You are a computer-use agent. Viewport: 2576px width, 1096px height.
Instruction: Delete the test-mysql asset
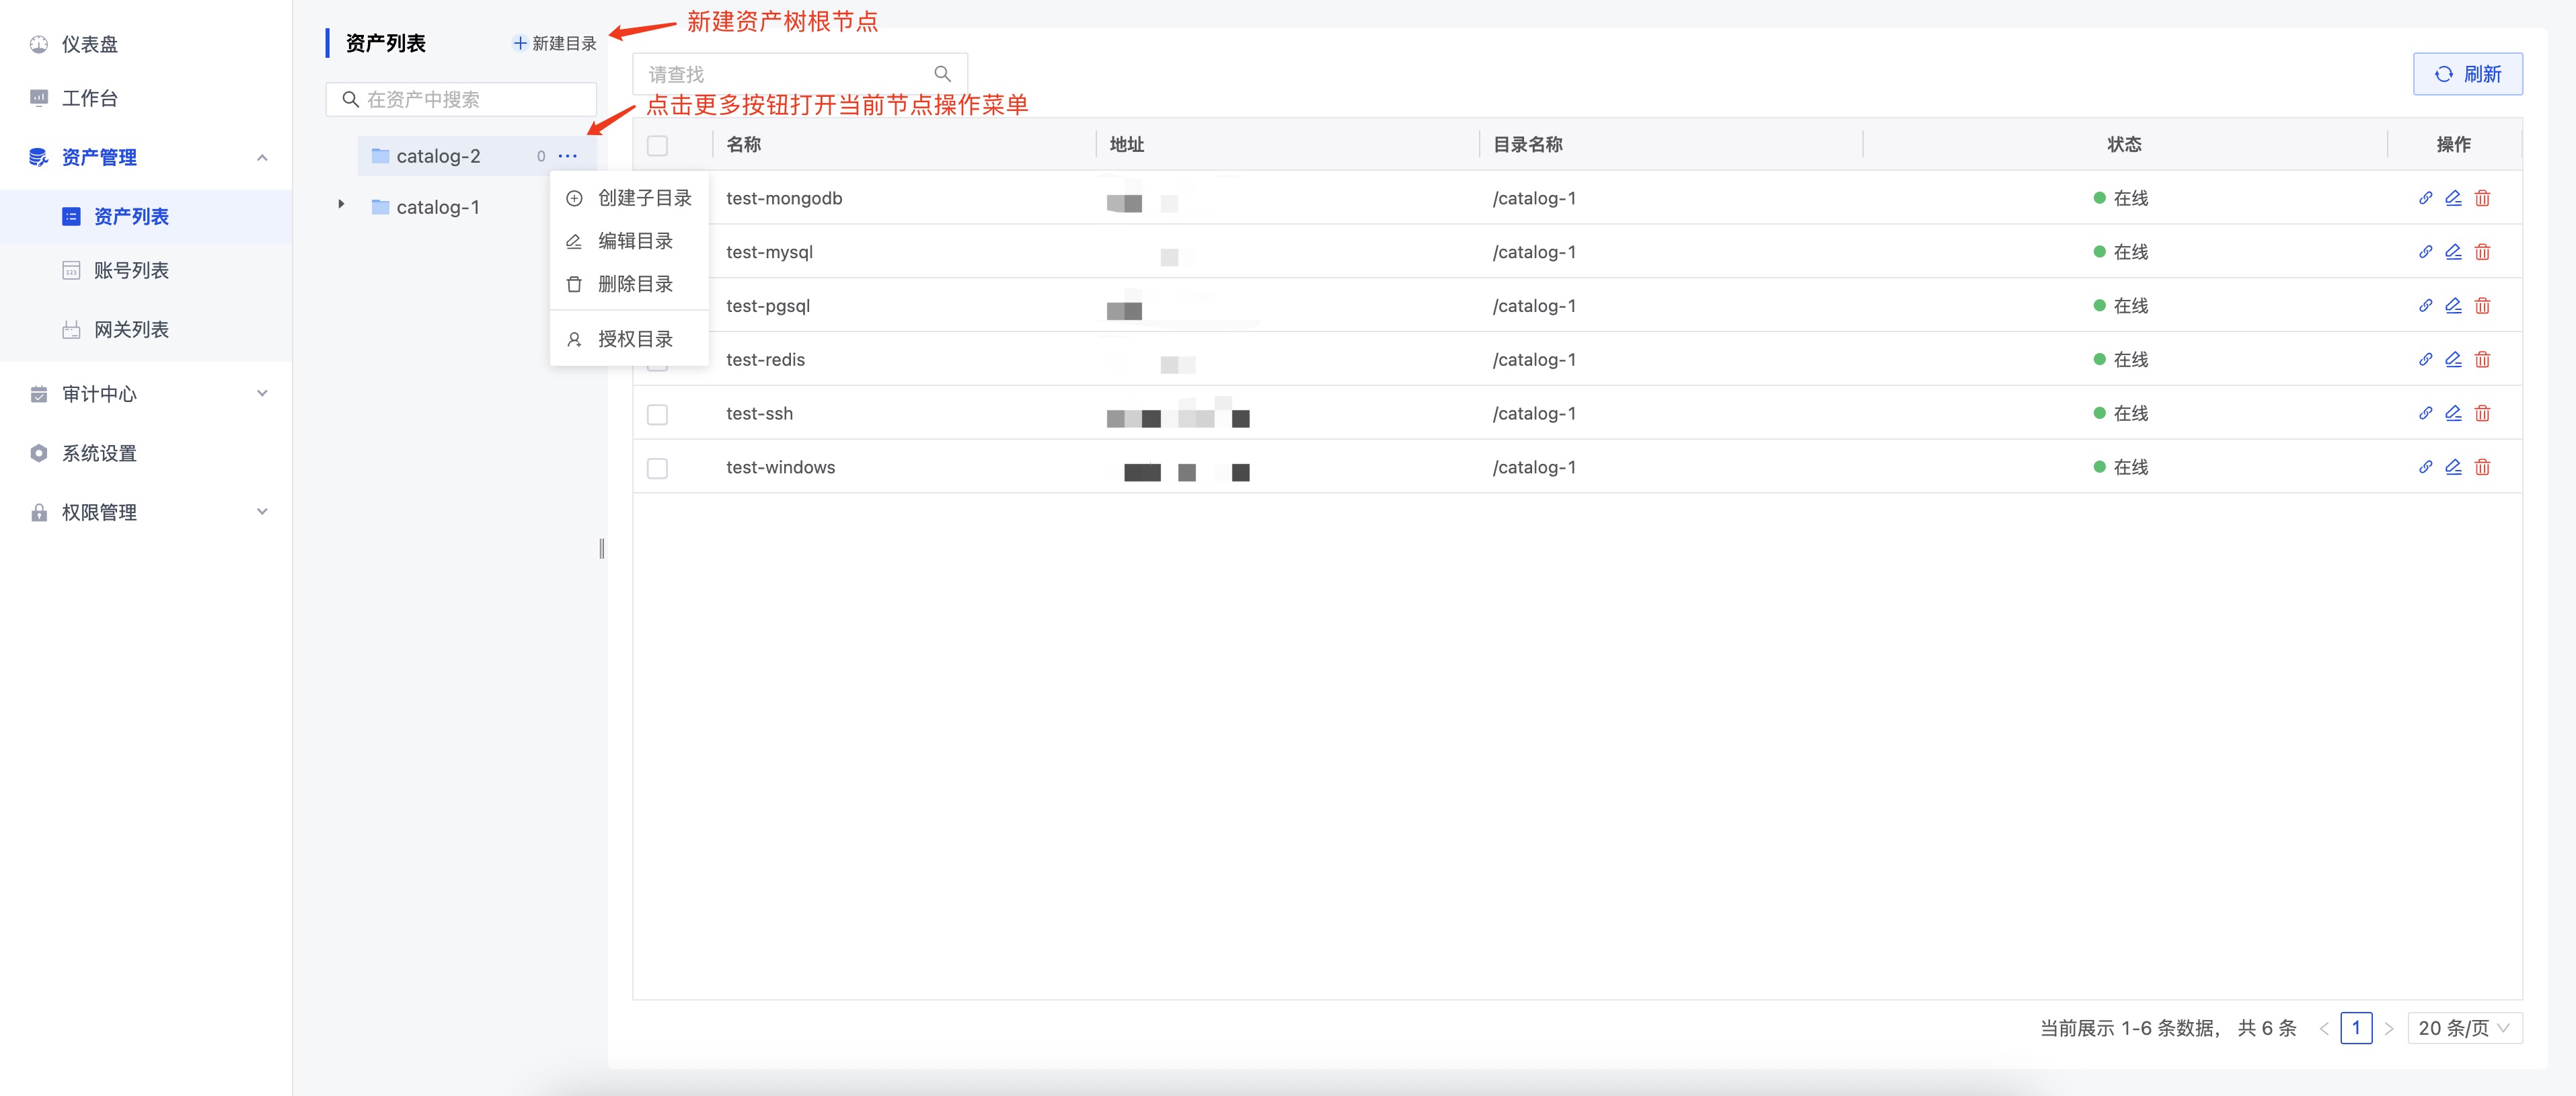pos(2482,252)
